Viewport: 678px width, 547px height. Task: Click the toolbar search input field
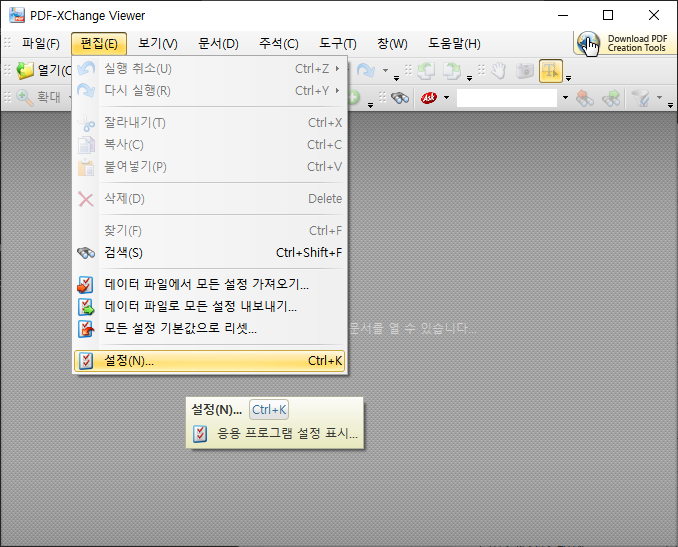coord(507,98)
